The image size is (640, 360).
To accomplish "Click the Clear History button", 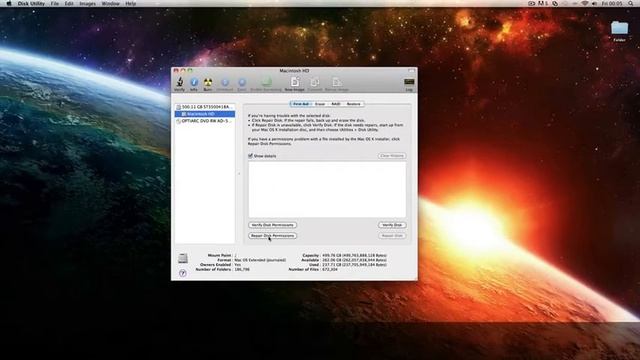I will [391, 156].
